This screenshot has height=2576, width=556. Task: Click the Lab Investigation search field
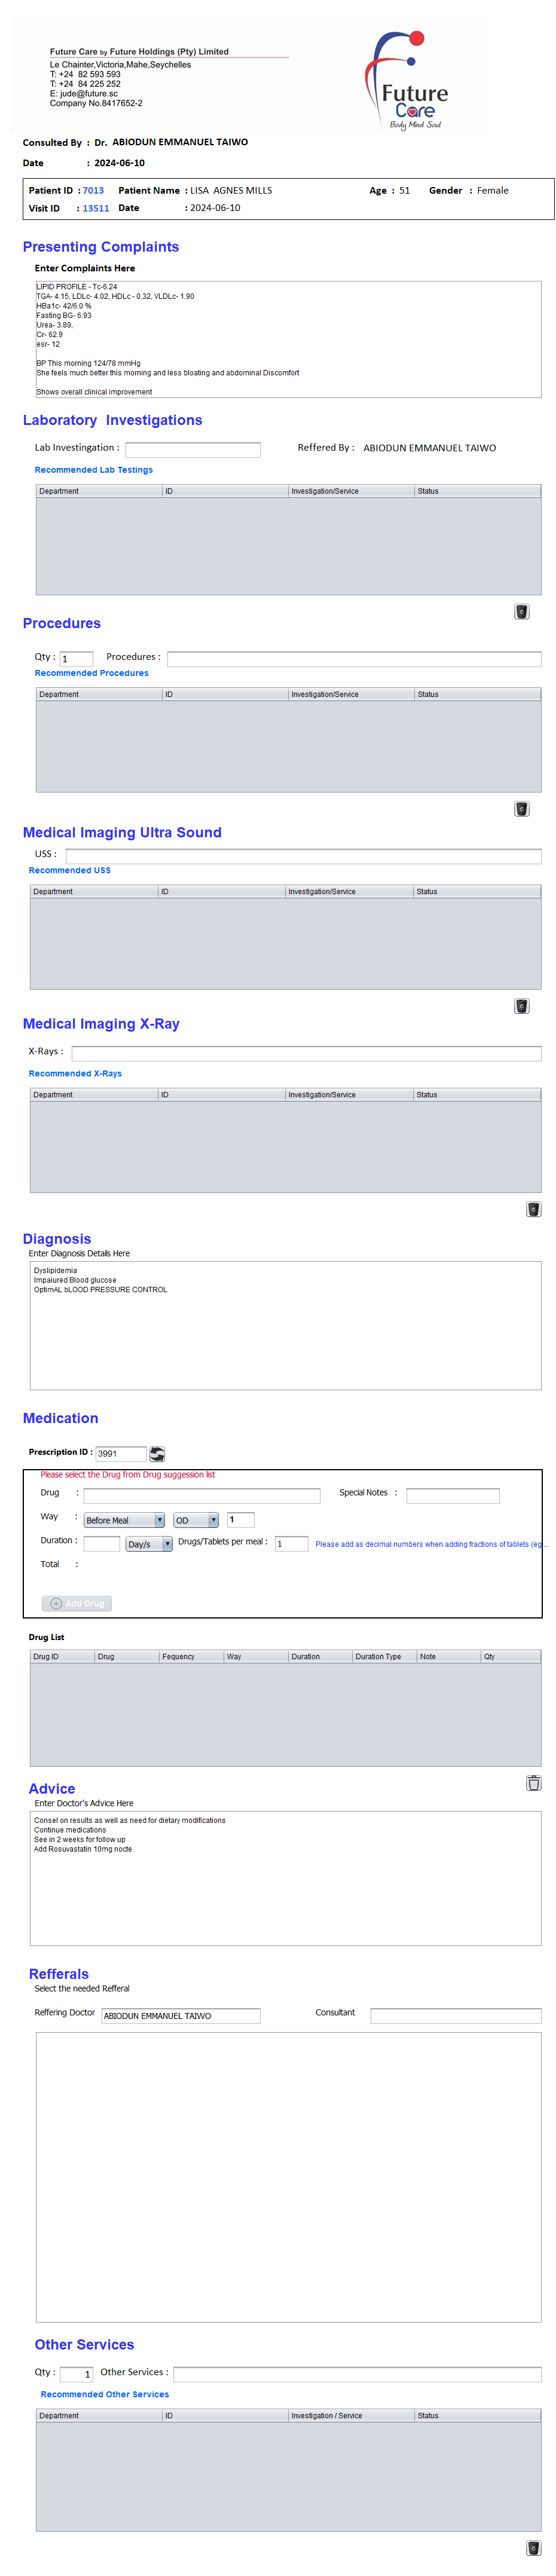tap(192, 449)
